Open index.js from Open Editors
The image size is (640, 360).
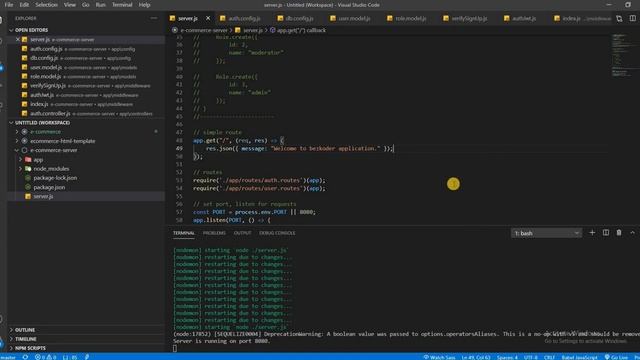39,104
